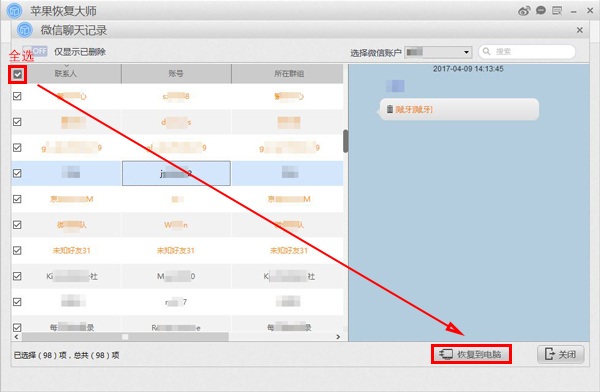Click the 已选择 (98) 项 status text
Screen dimensions: 600x392
40,356
